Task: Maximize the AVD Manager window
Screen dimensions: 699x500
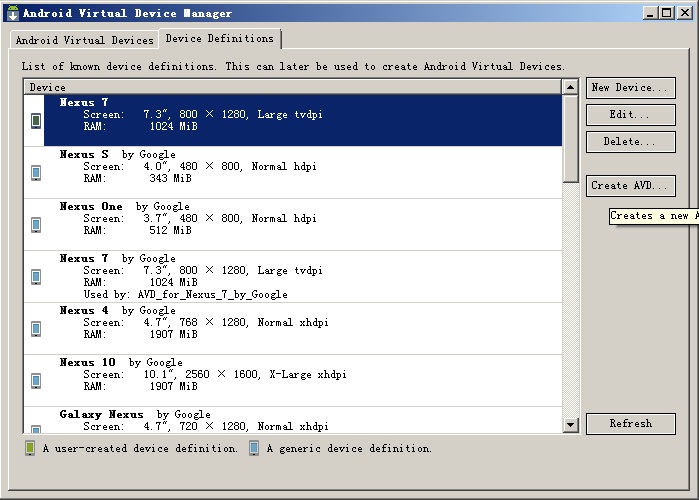Action: click(667, 13)
